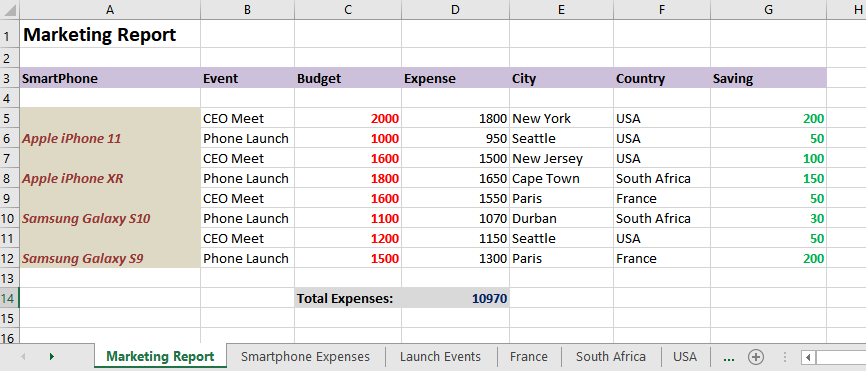Select the budget value 1800
866x371 pixels.
[x=348, y=178]
